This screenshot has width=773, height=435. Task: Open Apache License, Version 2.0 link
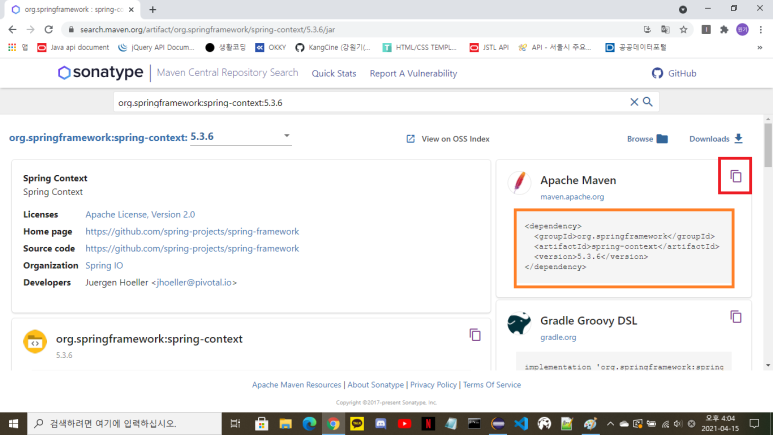click(140, 215)
